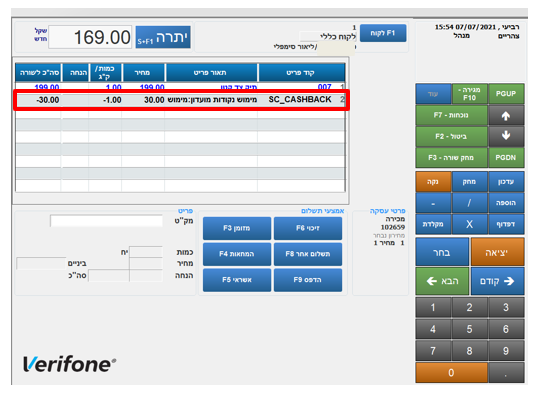The height and width of the screenshot is (393, 540).
Task: Click the יתרה S+F1 balance button
Action: [x=163, y=37]
